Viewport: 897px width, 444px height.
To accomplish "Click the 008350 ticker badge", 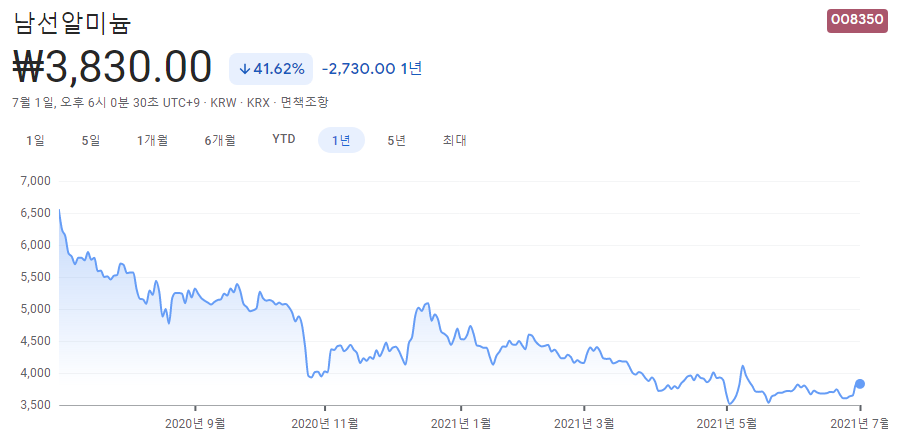I will [x=857, y=21].
